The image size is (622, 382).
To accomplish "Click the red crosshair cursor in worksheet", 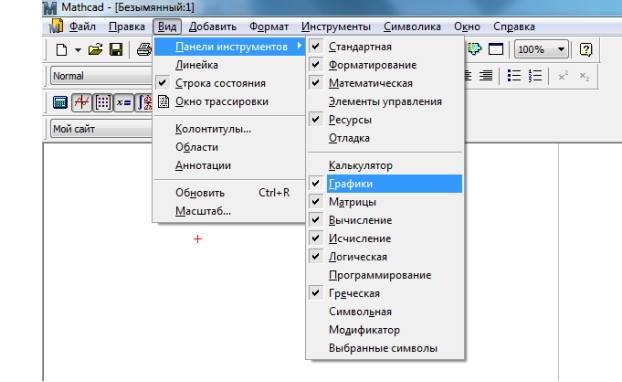I will pyautogui.click(x=198, y=239).
